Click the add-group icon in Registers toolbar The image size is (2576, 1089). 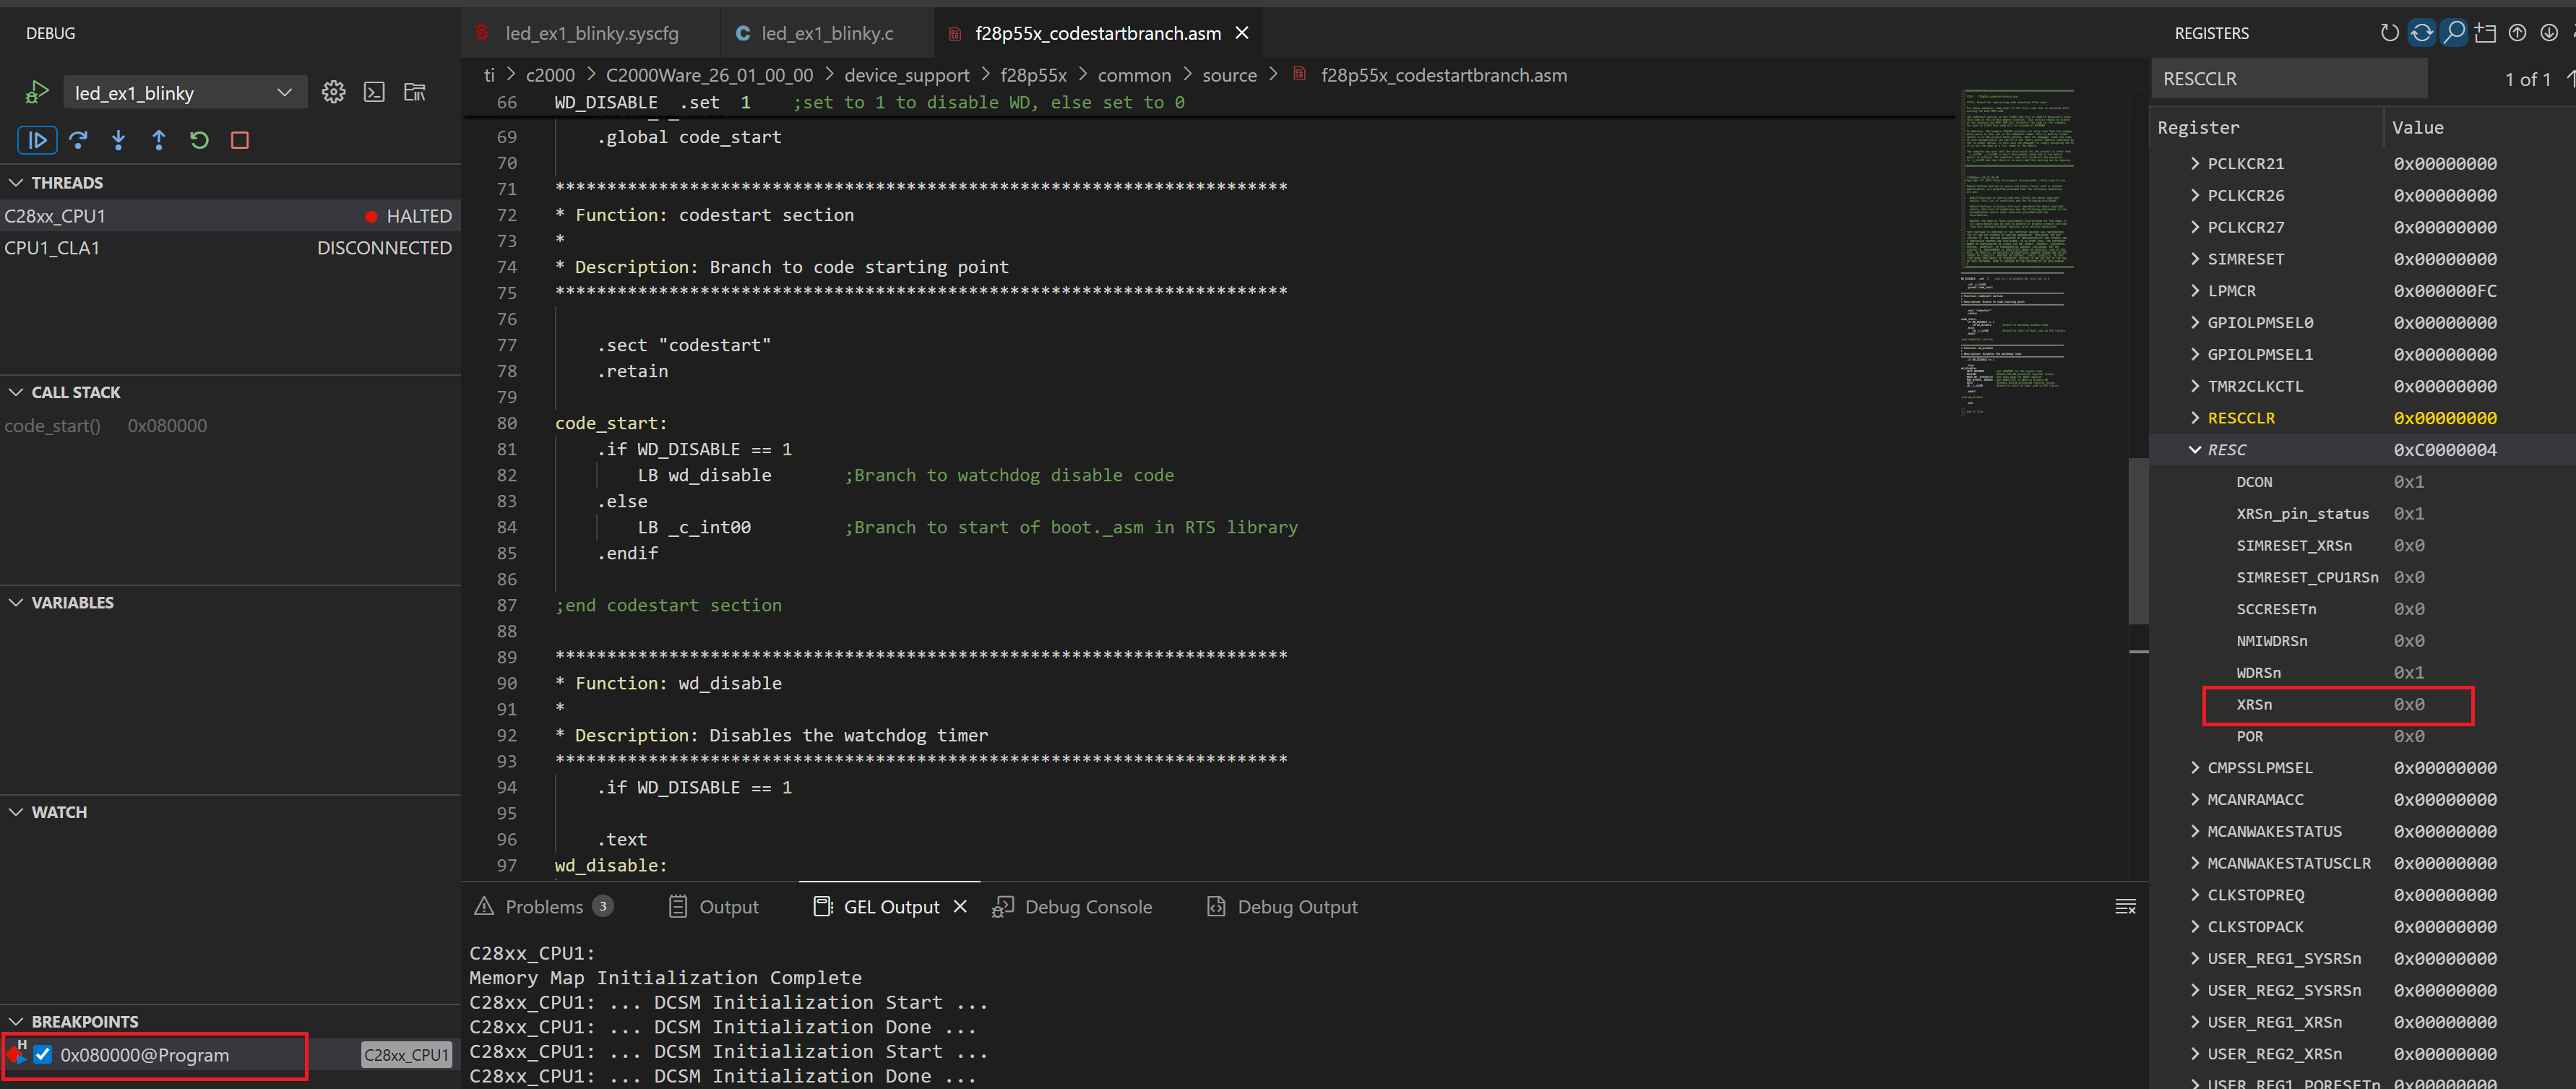coord(2486,33)
